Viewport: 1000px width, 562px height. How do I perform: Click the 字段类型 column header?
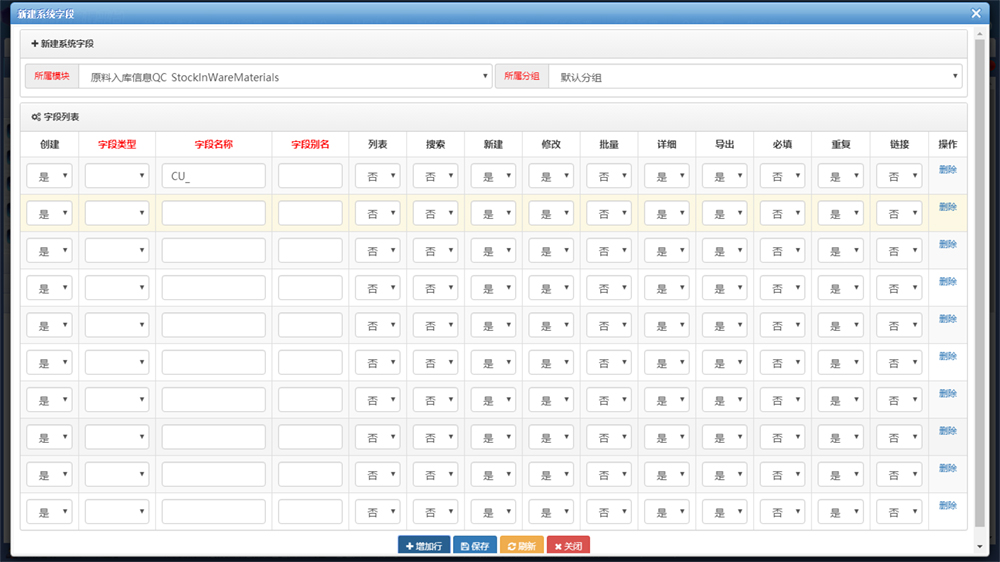pos(117,145)
